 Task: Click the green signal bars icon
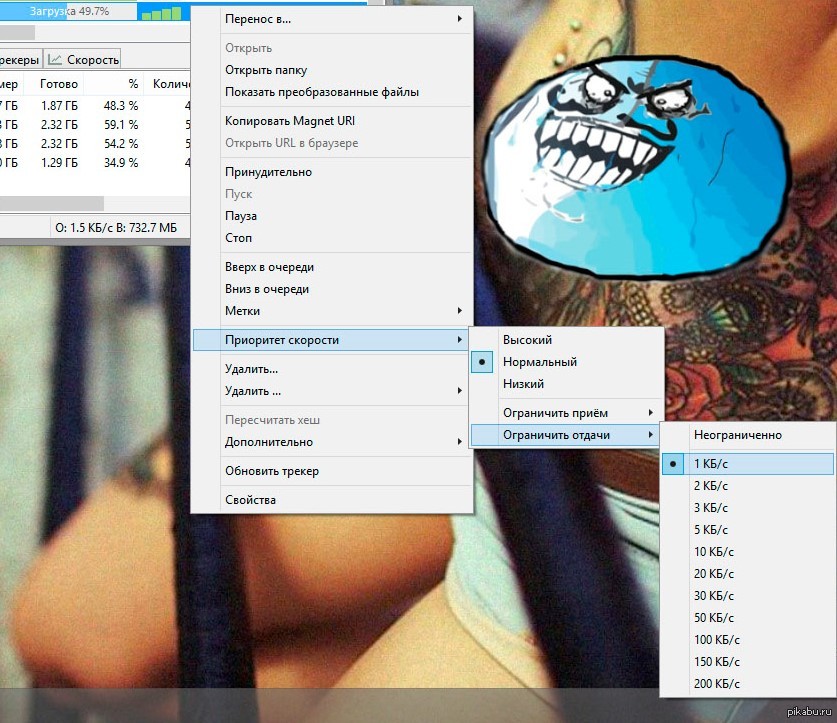tap(163, 13)
